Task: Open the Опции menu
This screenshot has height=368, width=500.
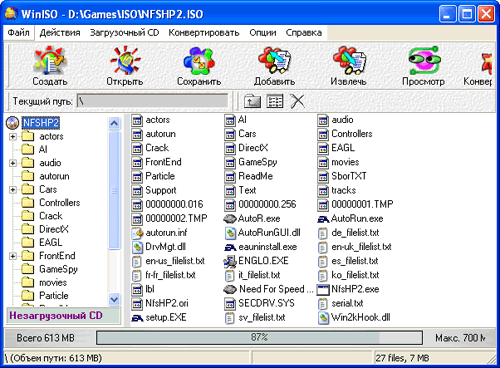Action: tap(263, 33)
